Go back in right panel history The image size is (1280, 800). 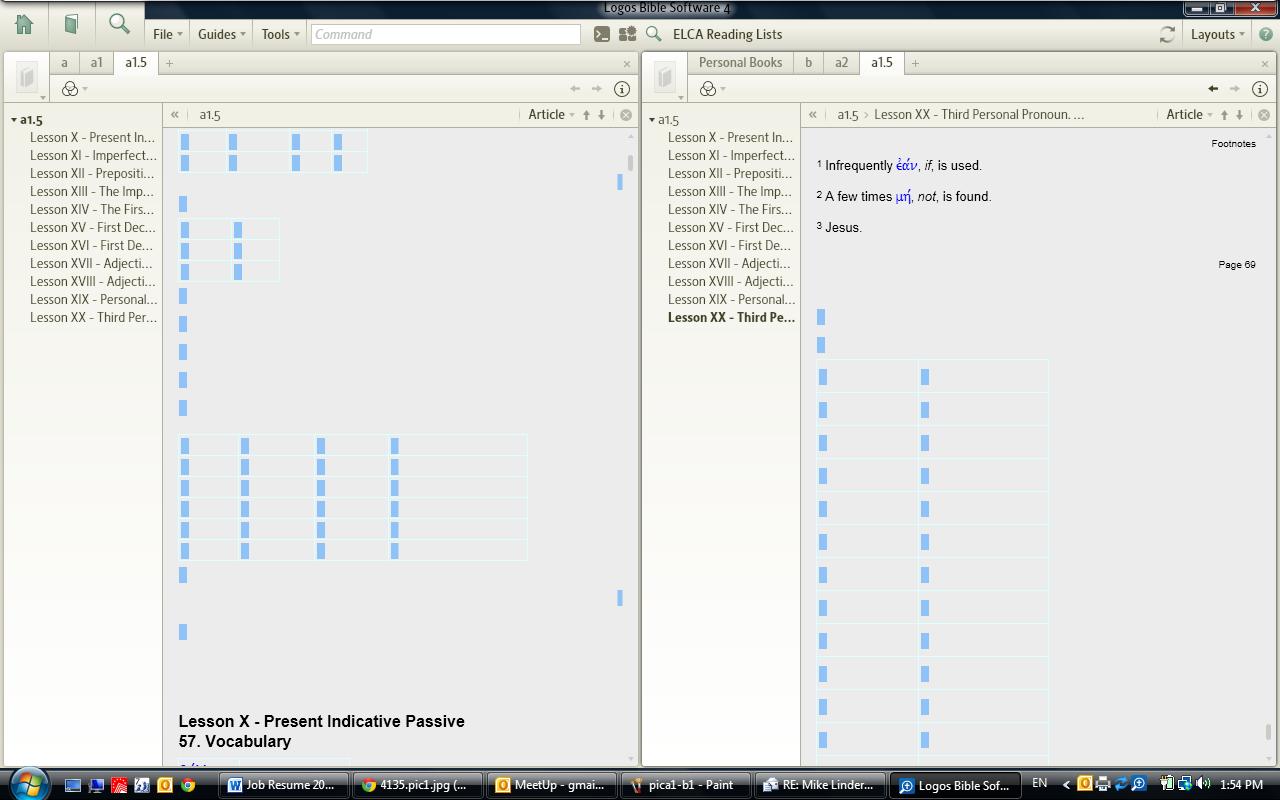pyautogui.click(x=1213, y=89)
